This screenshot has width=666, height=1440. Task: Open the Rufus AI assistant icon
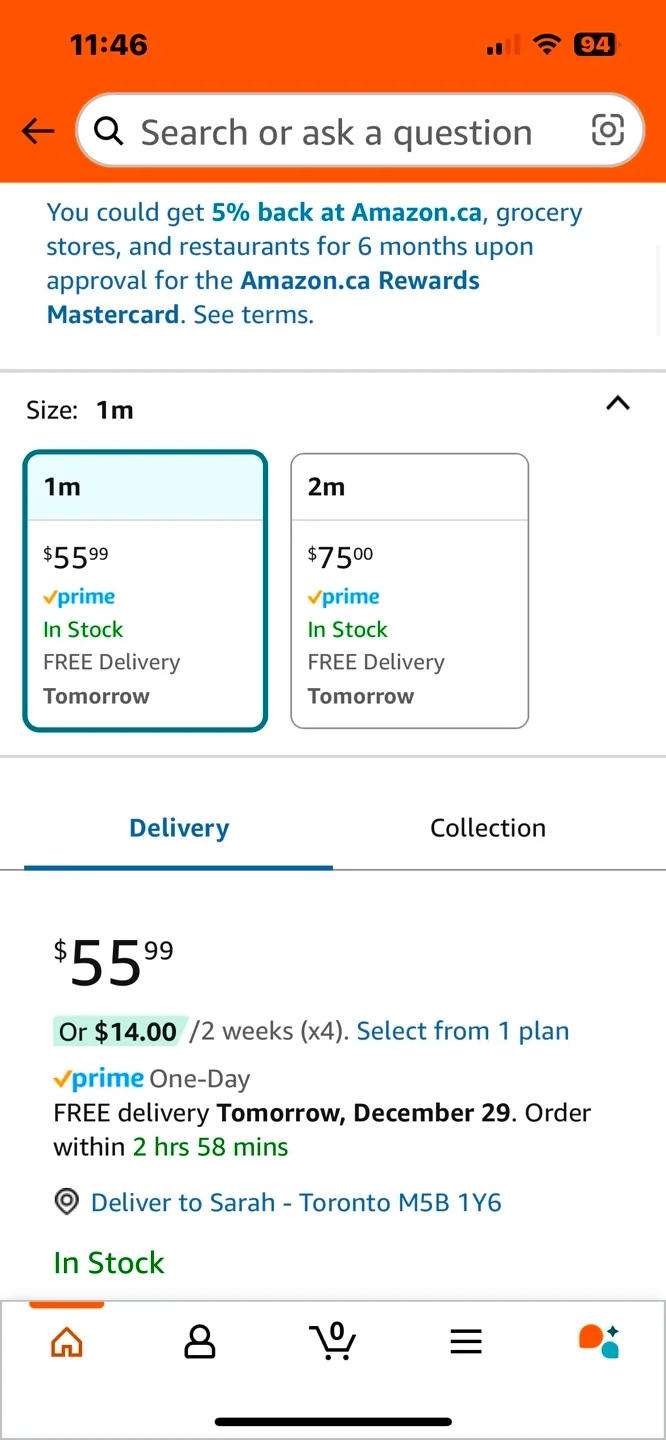coord(599,1341)
